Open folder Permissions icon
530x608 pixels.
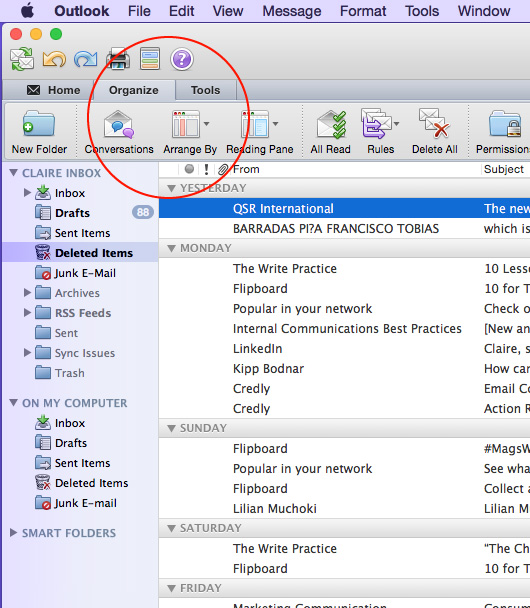505,124
